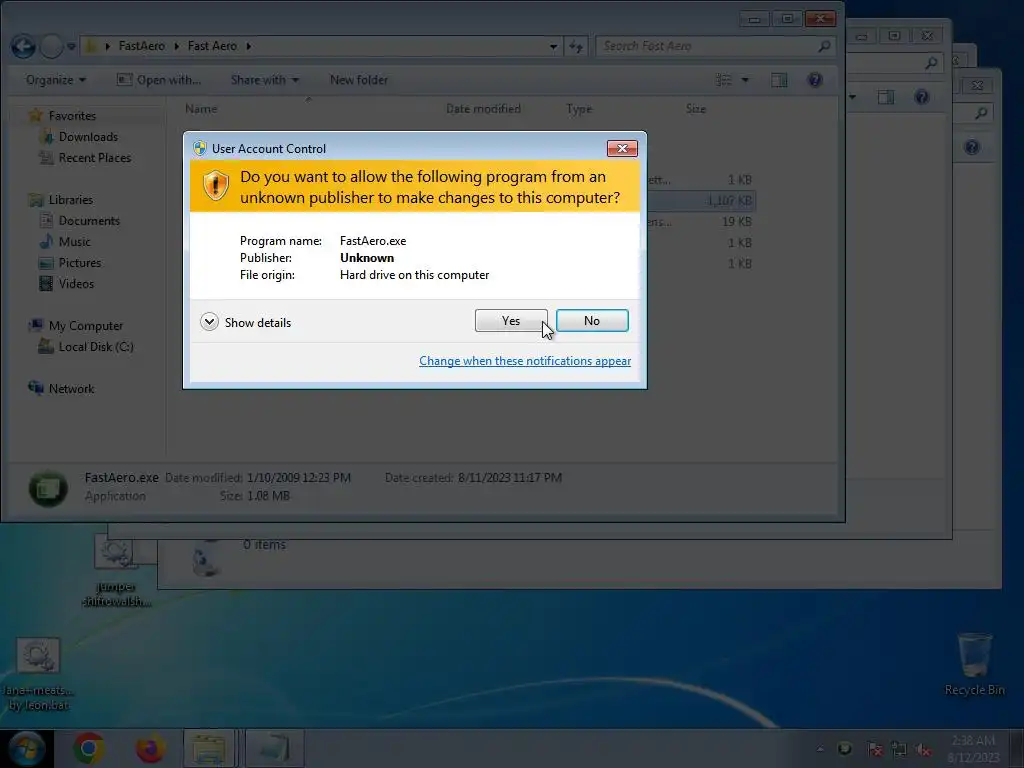
Task: Click Windows Start button
Action: click(x=26, y=748)
